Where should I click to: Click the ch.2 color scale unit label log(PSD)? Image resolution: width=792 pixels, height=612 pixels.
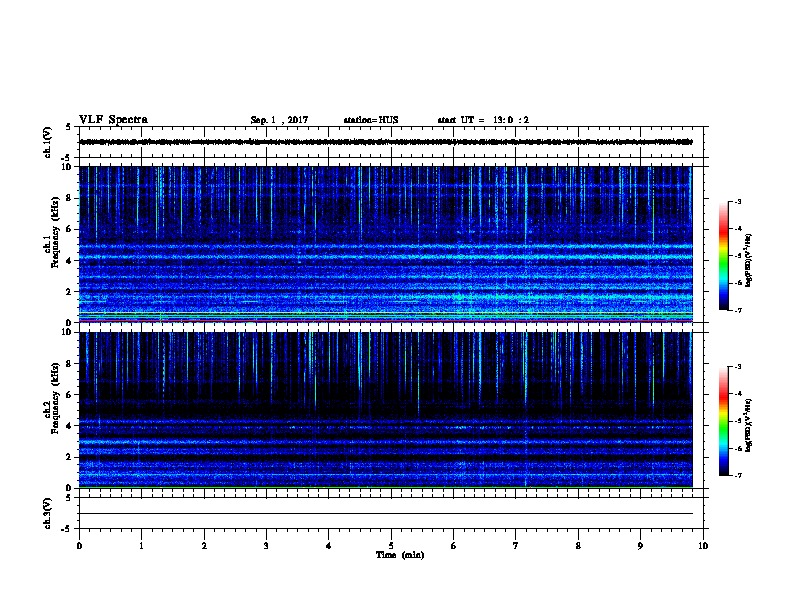click(748, 425)
